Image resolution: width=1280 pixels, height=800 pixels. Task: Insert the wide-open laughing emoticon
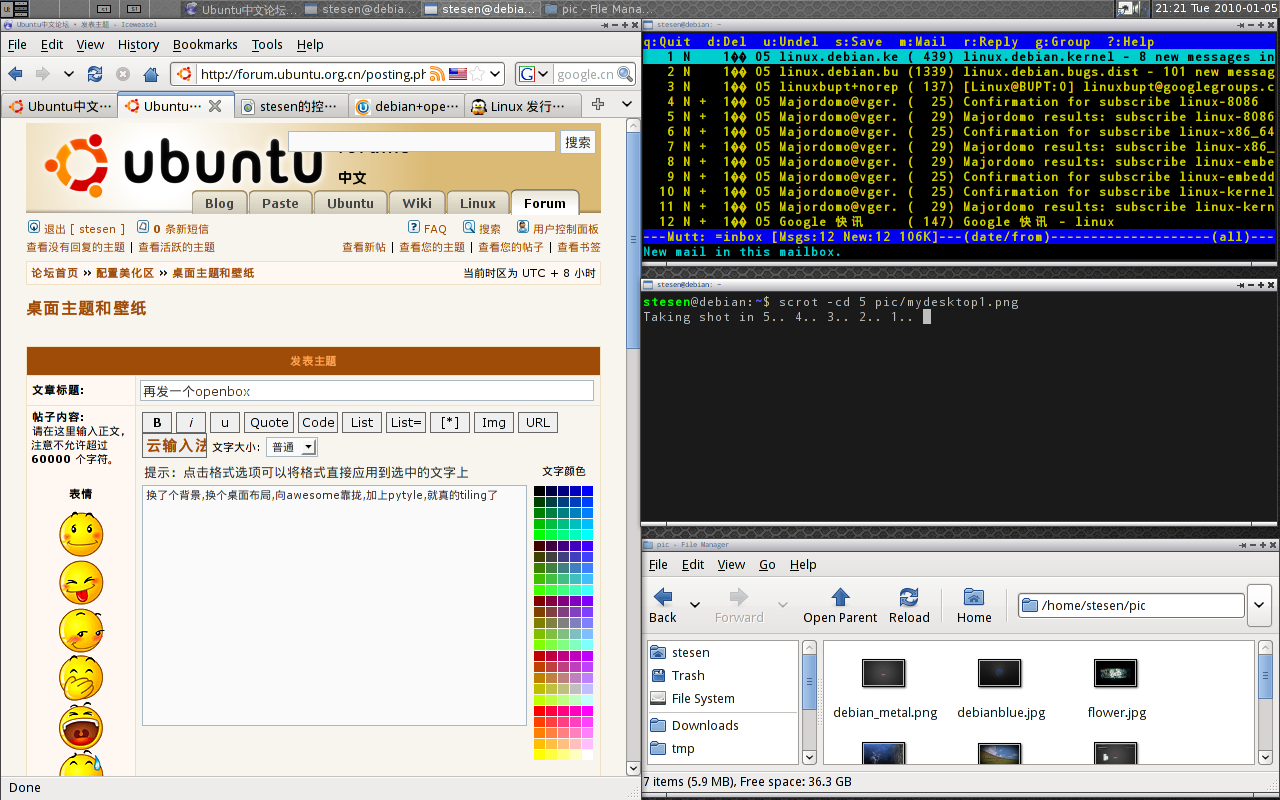click(x=81, y=727)
